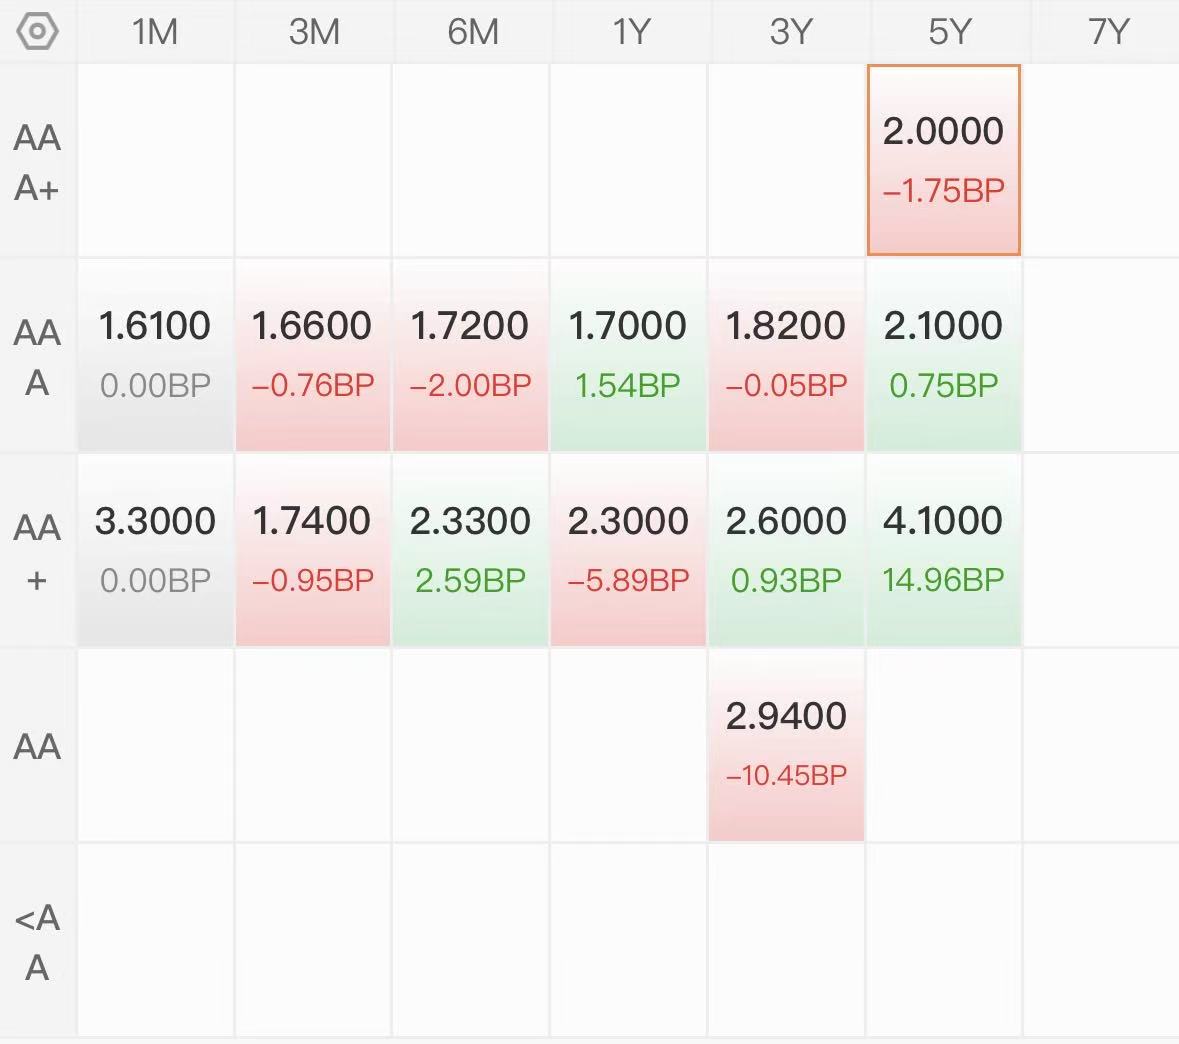This screenshot has height=1044, width=1179.
Task: Select the 3M tenor column header
Action: 314,32
